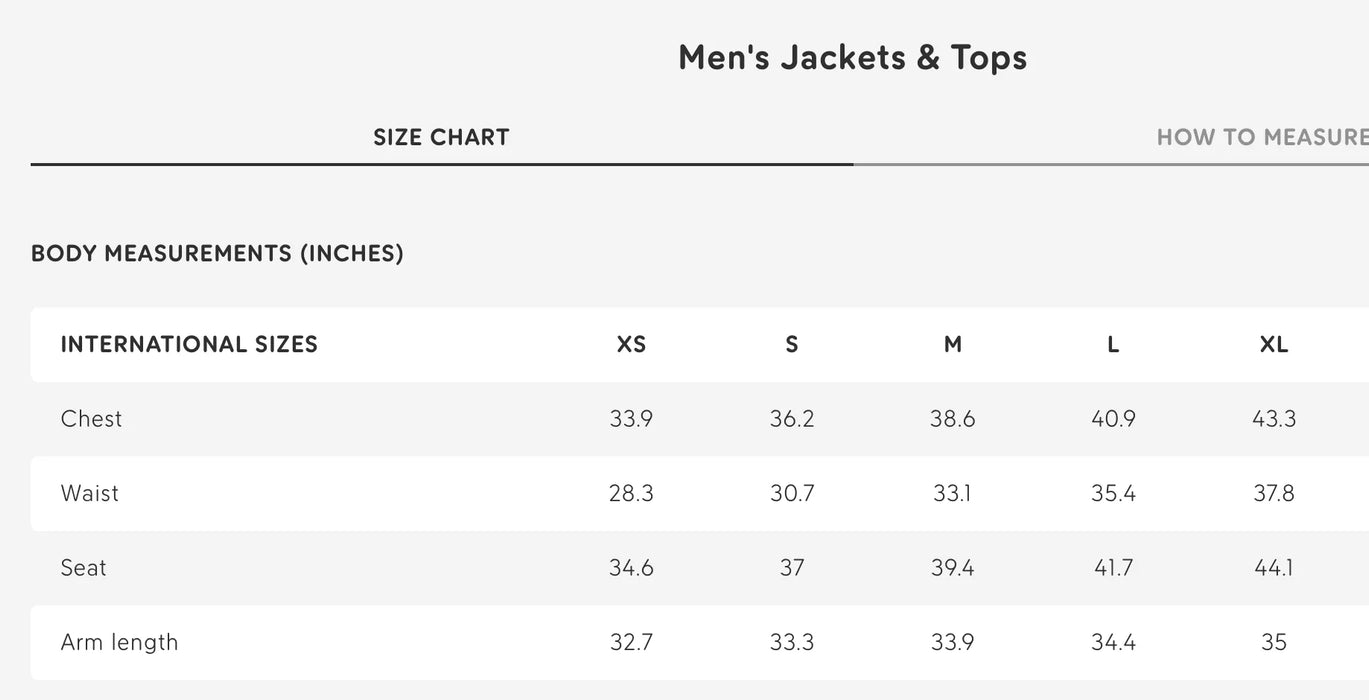Select the Chest row label

click(x=91, y=418)
